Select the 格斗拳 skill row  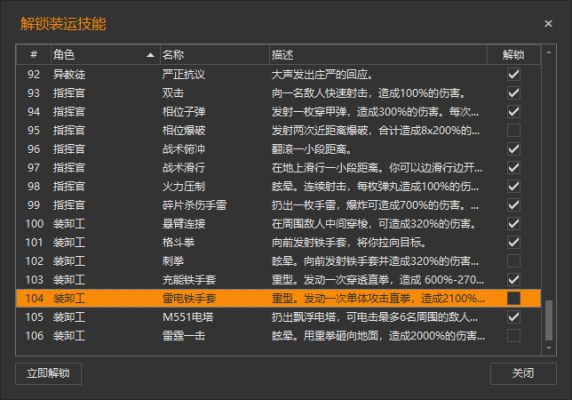(x=278, y=242)
